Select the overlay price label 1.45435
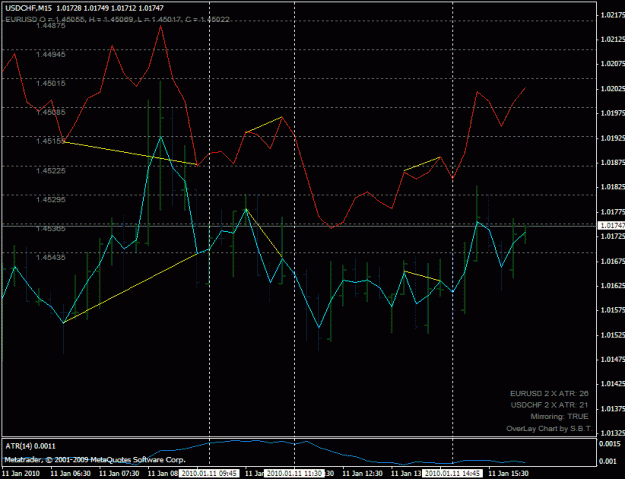 [x=51, y=257]
